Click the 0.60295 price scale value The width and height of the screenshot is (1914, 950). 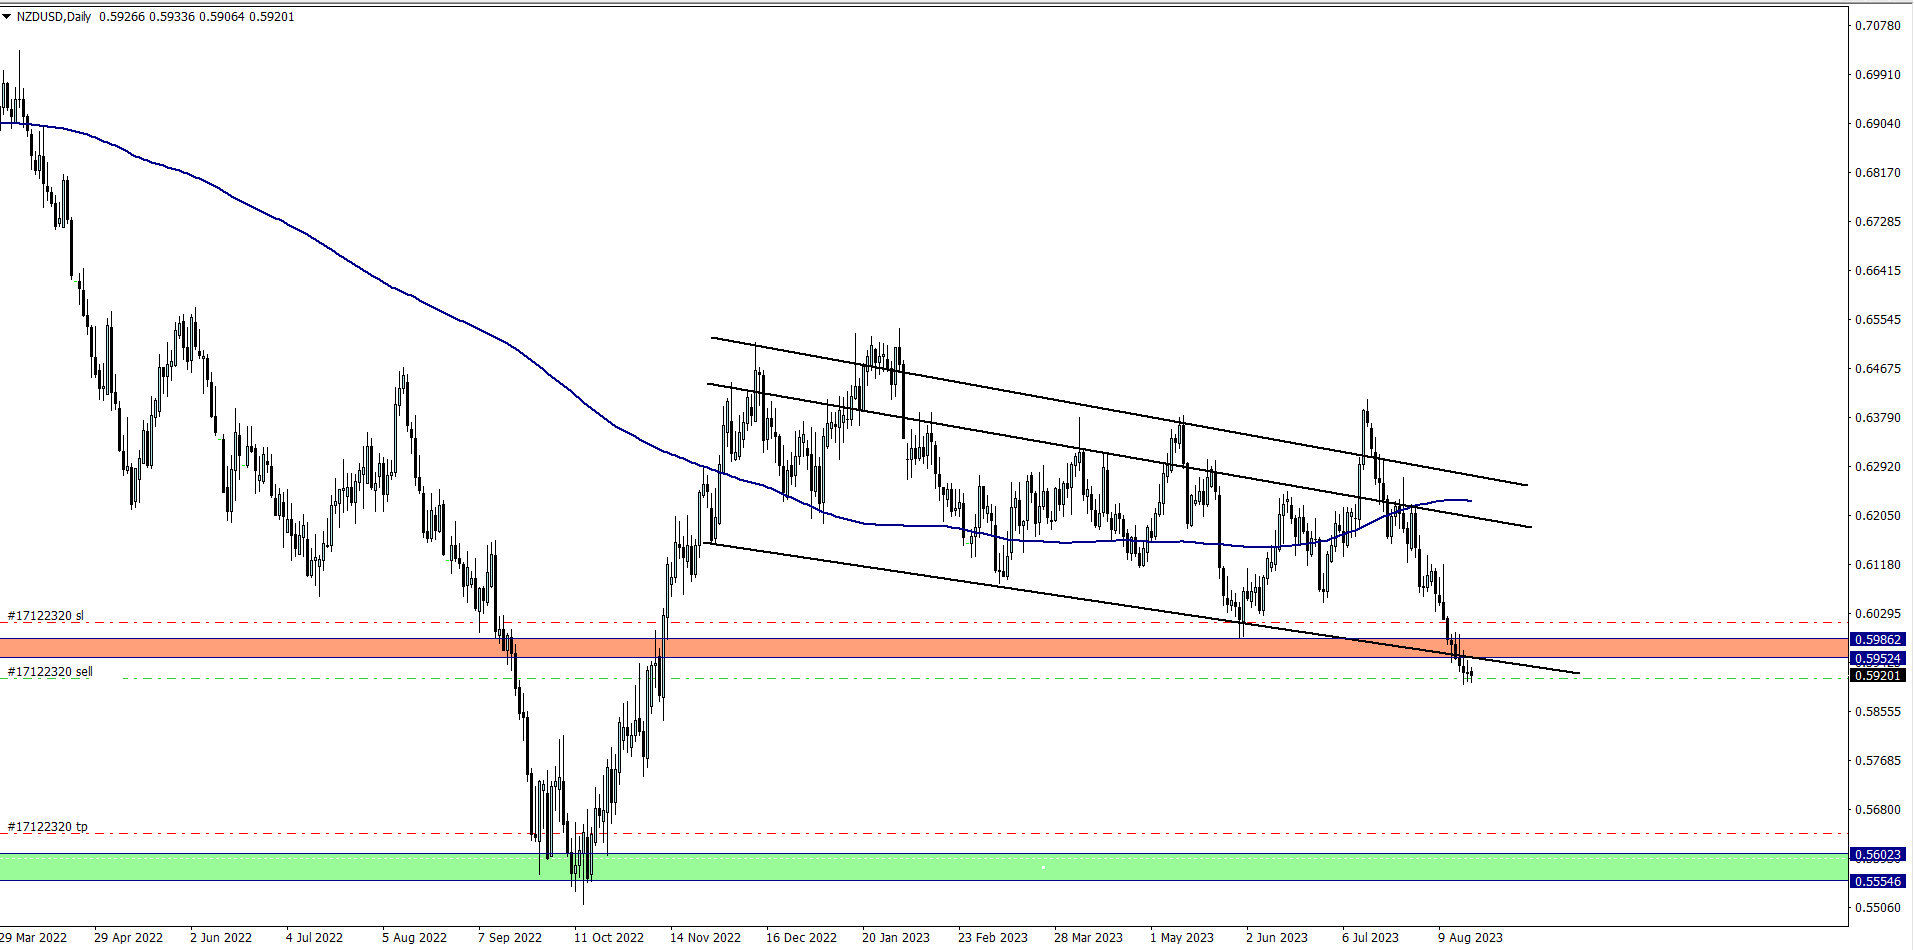(x=1877, y=613)
